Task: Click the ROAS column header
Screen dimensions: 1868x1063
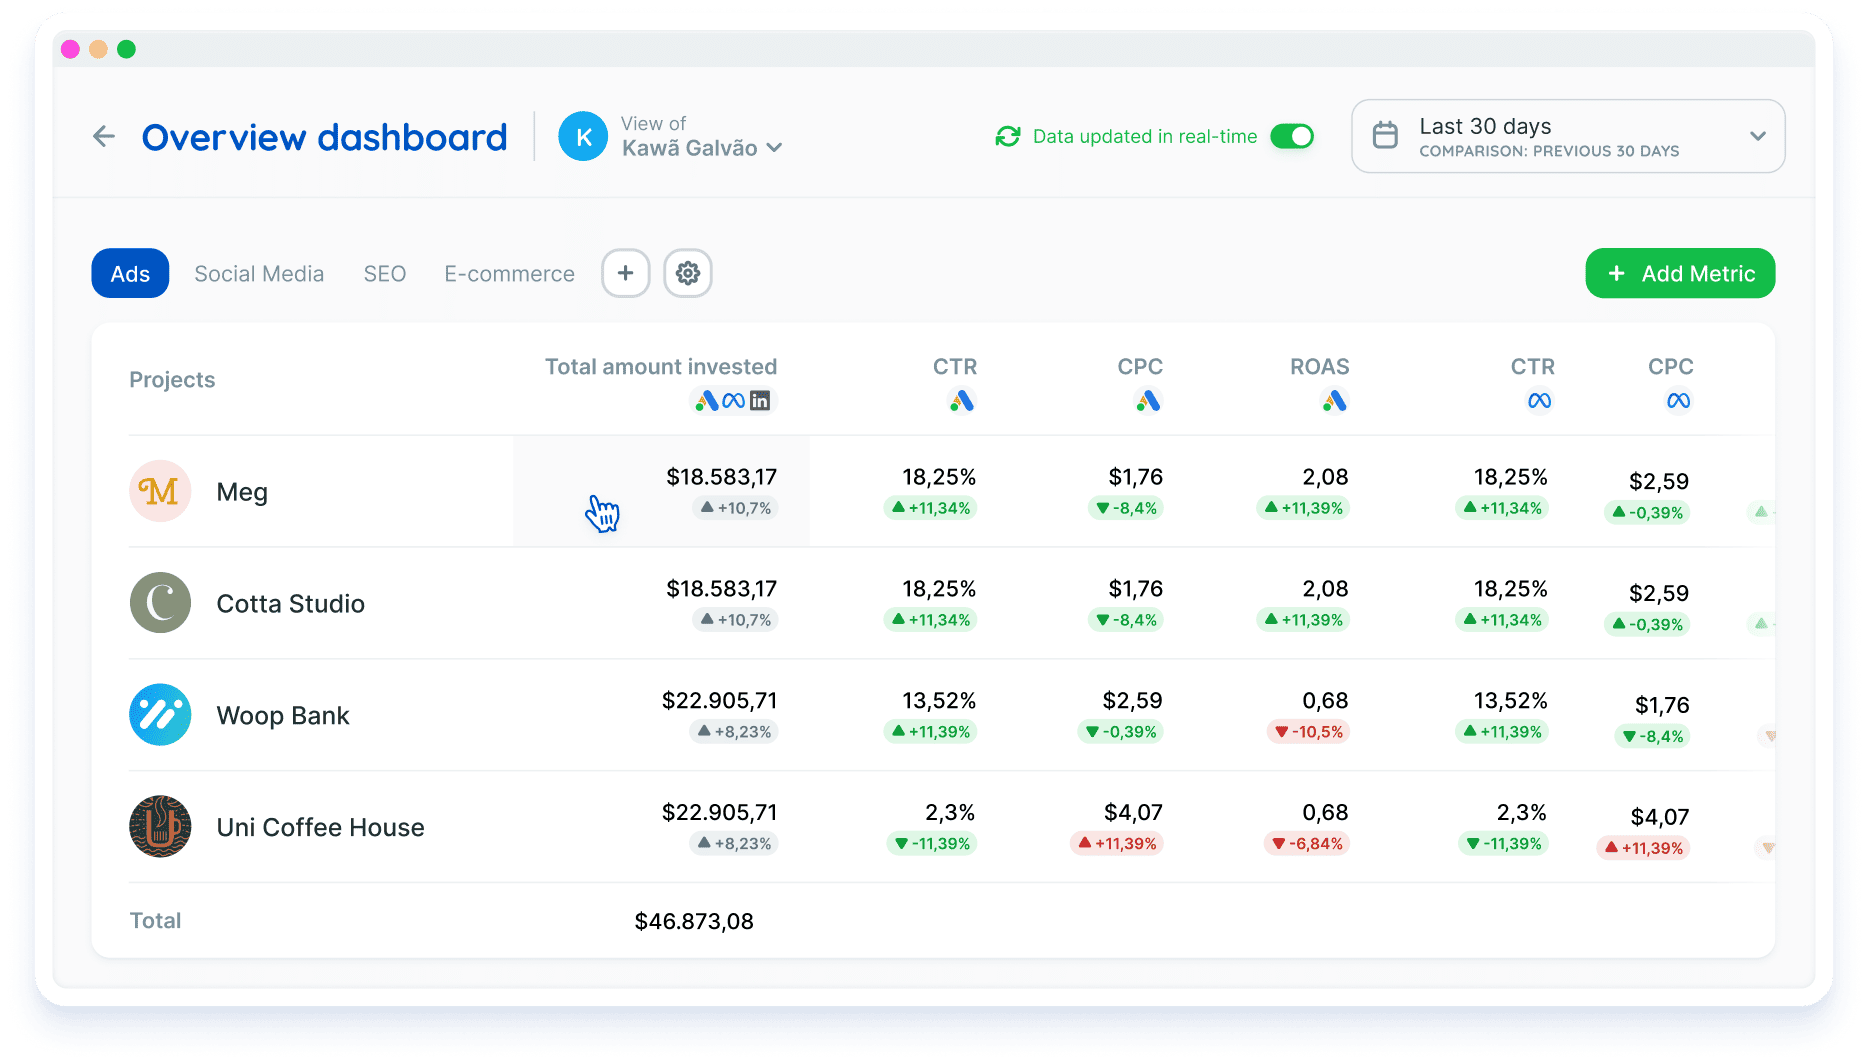Action: 1320,367
